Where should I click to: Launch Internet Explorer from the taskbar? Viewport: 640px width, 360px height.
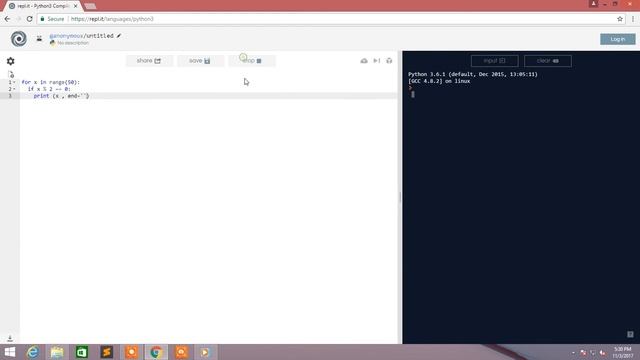tap(33, 352)
